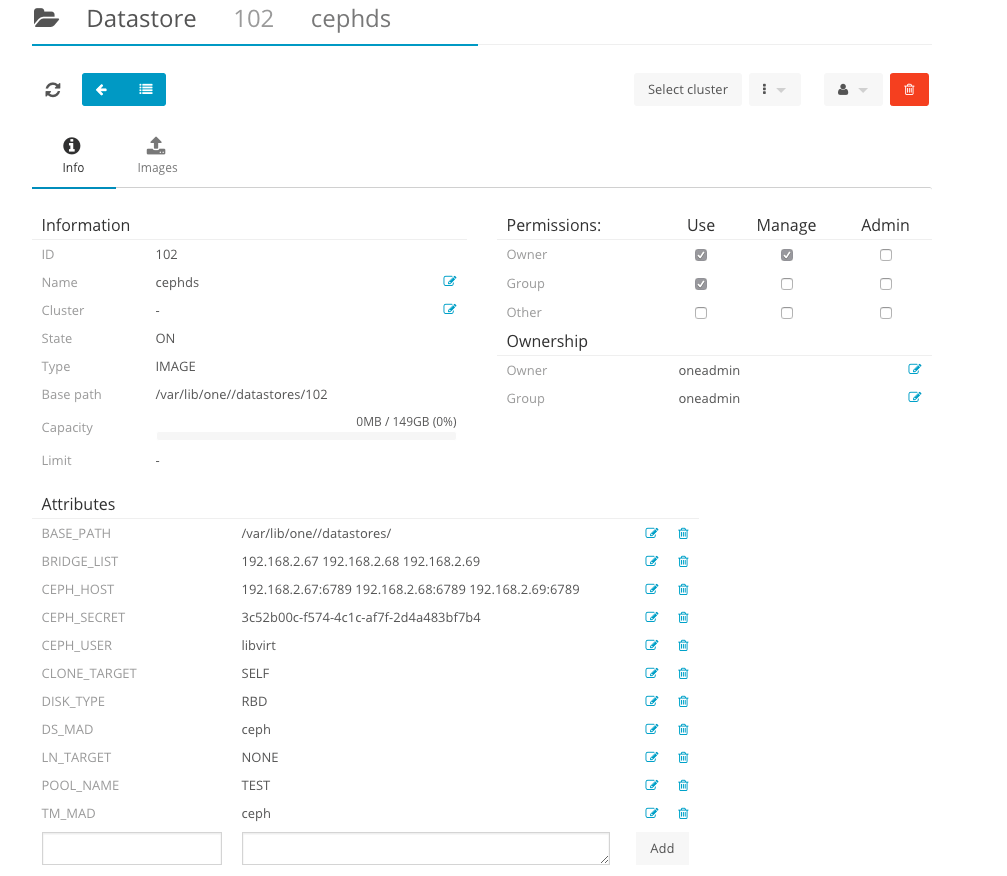
Task: Open the user ownership dropdown
Action: [x=852, y=90]
